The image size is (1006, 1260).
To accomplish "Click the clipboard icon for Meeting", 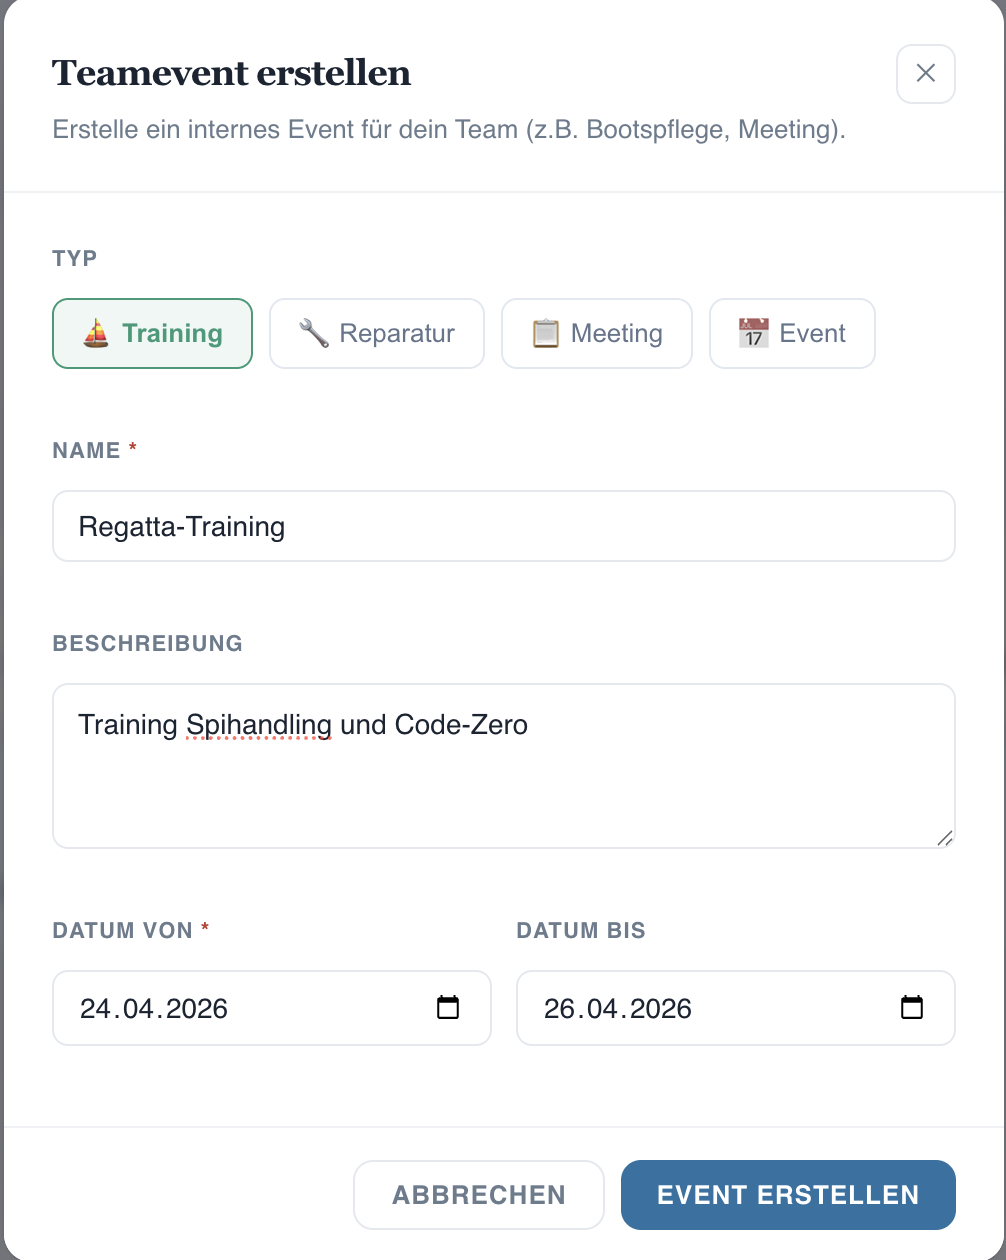I will pos(545,333).
